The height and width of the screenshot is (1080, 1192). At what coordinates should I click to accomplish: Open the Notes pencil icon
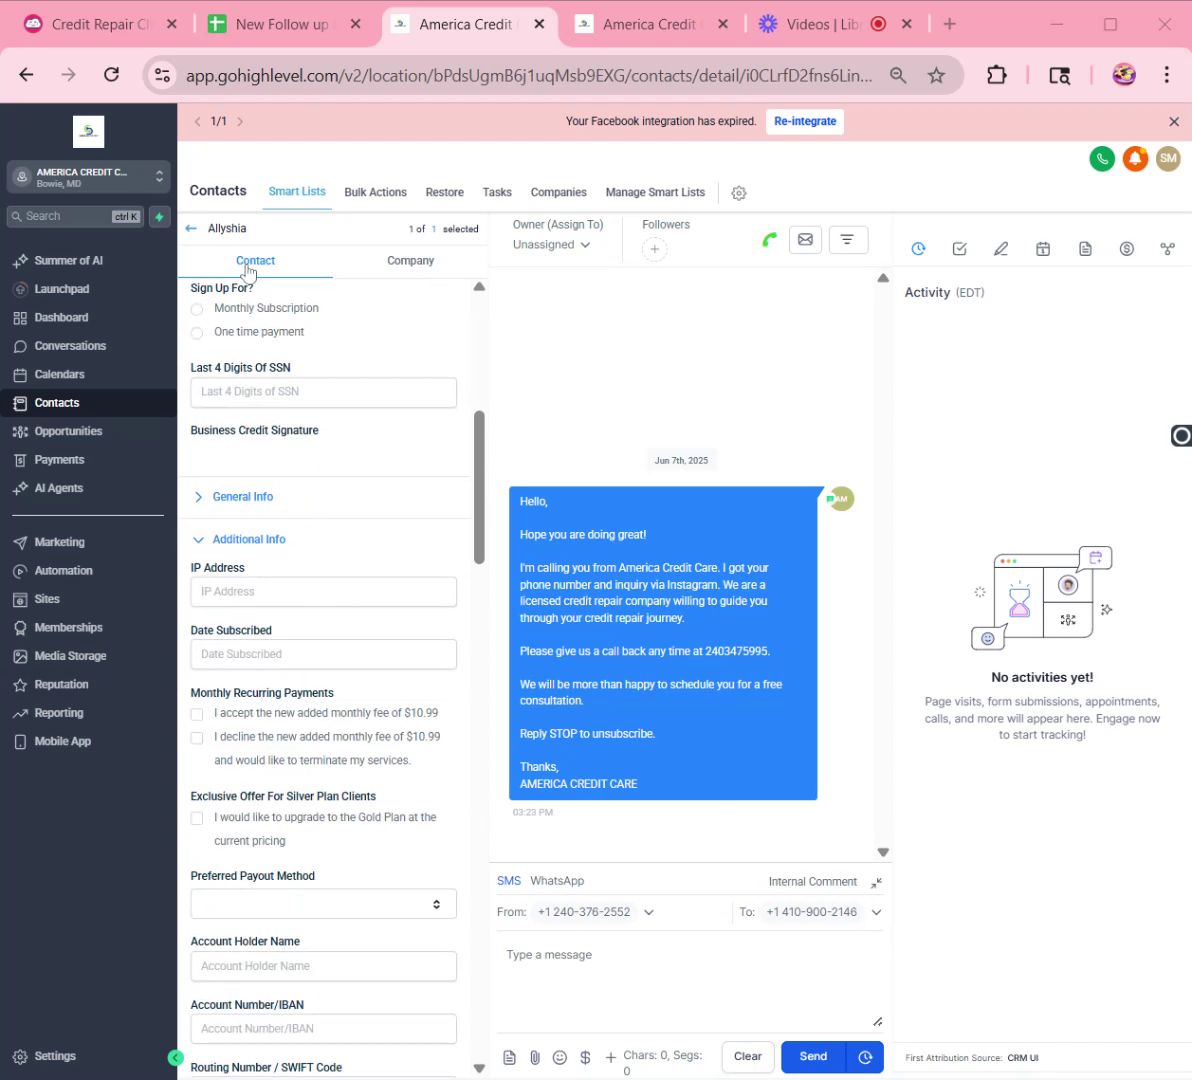click(1001, 249)
